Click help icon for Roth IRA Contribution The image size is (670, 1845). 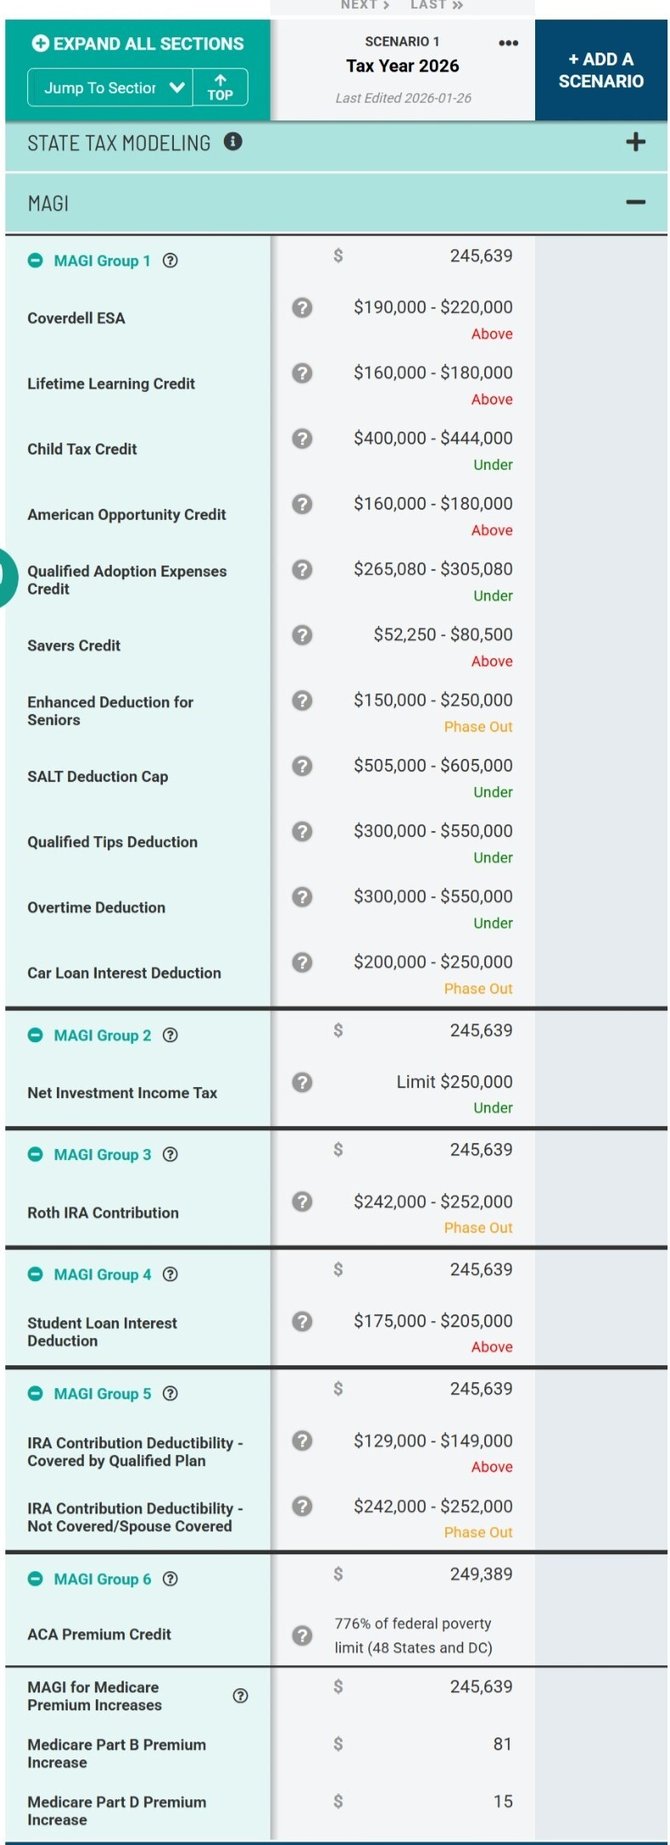click(302, 1202)
